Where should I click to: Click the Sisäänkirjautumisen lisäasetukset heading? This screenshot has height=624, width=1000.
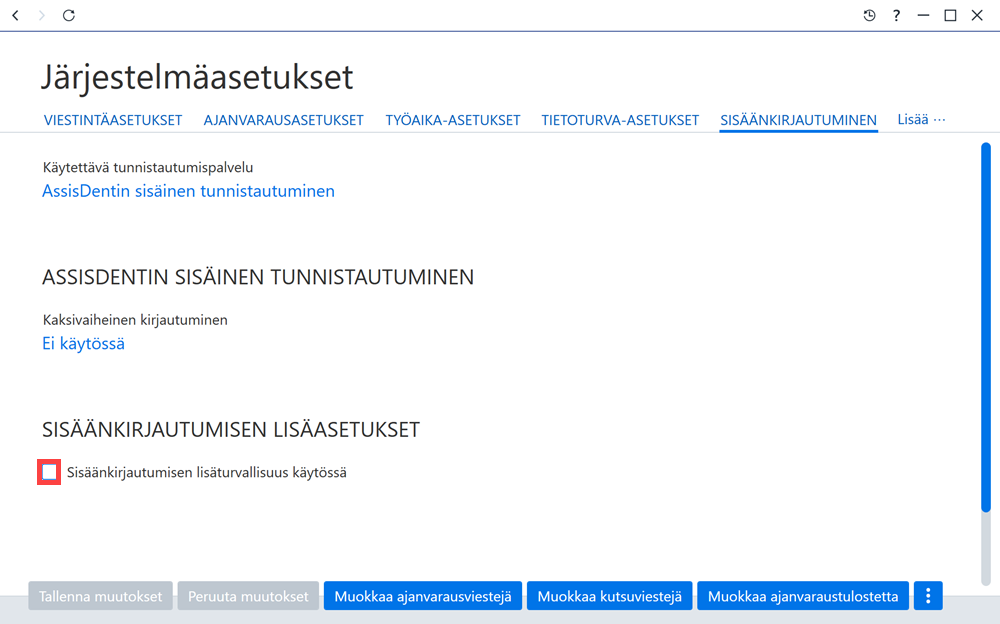(231, 429)
